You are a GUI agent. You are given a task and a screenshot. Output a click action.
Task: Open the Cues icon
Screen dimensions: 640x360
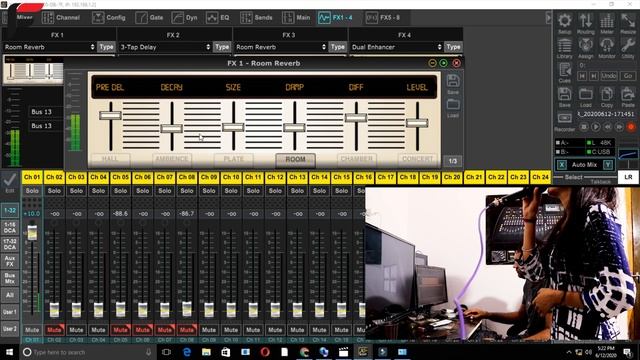565,73
